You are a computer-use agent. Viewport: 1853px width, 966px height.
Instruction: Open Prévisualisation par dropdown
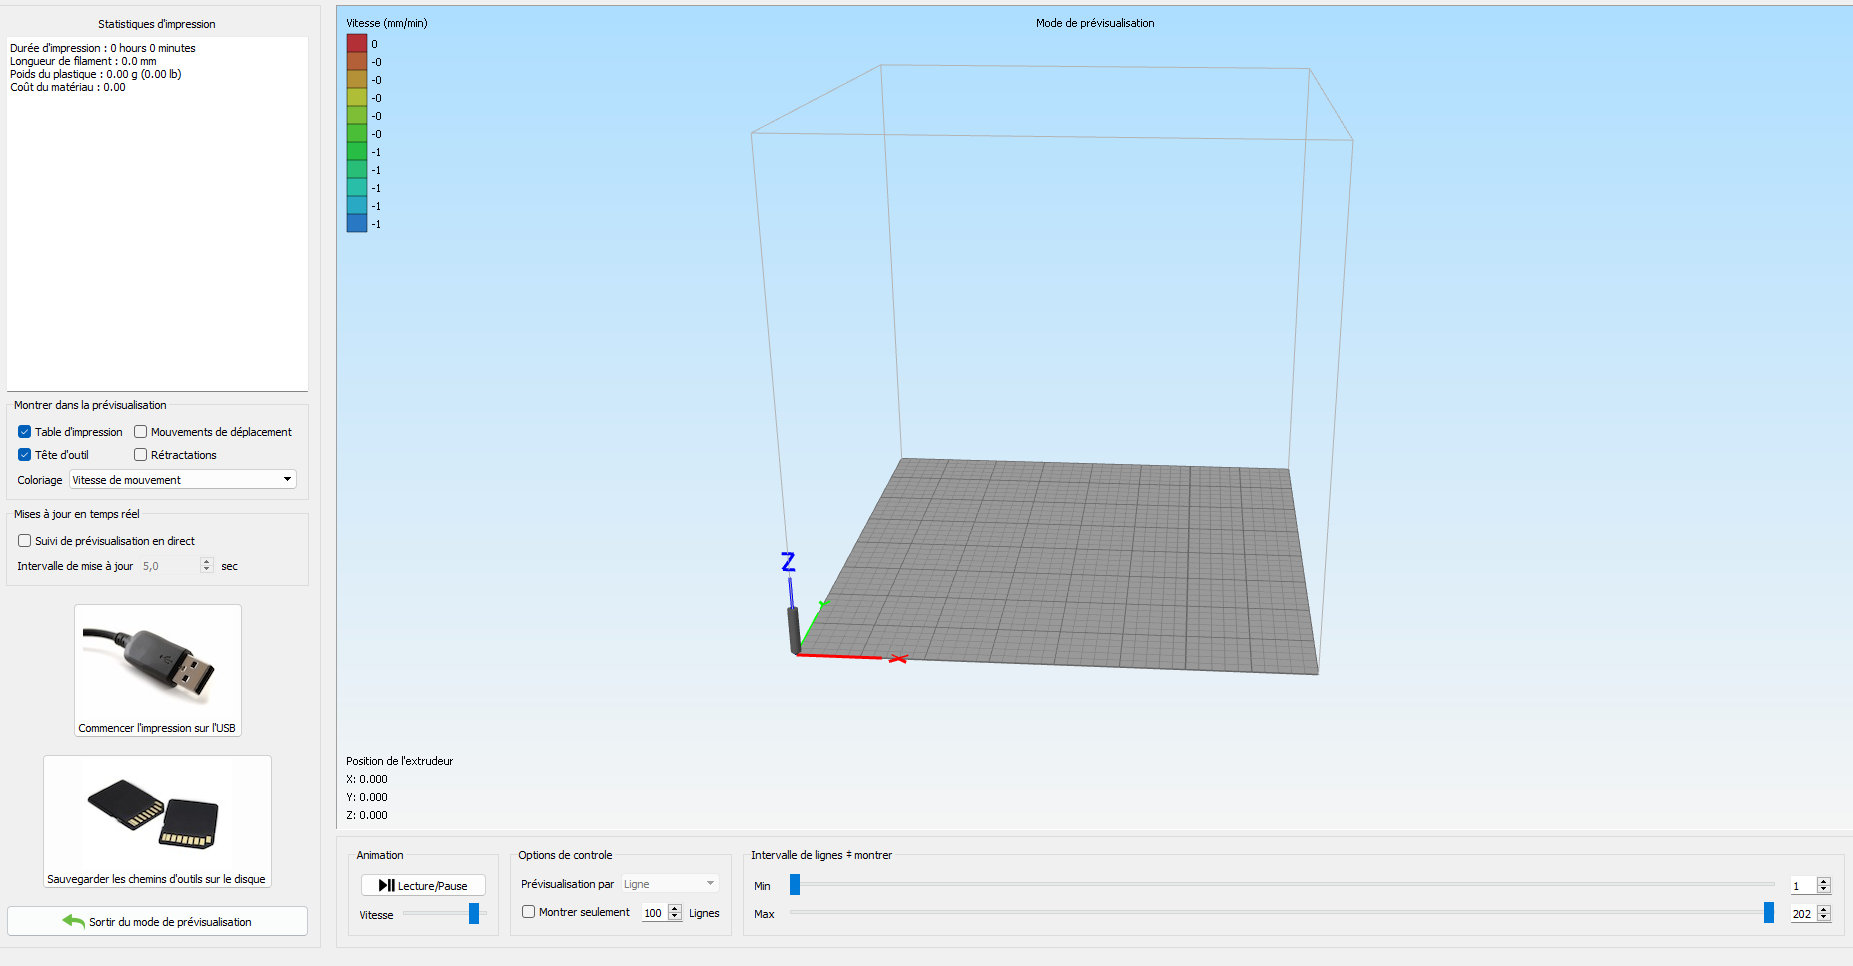(669, 884)
